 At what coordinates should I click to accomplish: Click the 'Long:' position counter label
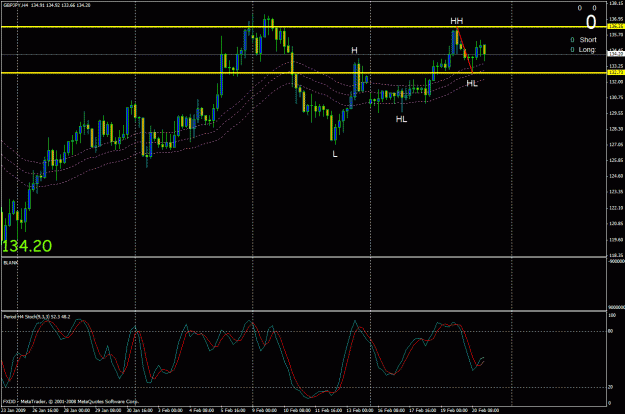[x=588, y=50]
